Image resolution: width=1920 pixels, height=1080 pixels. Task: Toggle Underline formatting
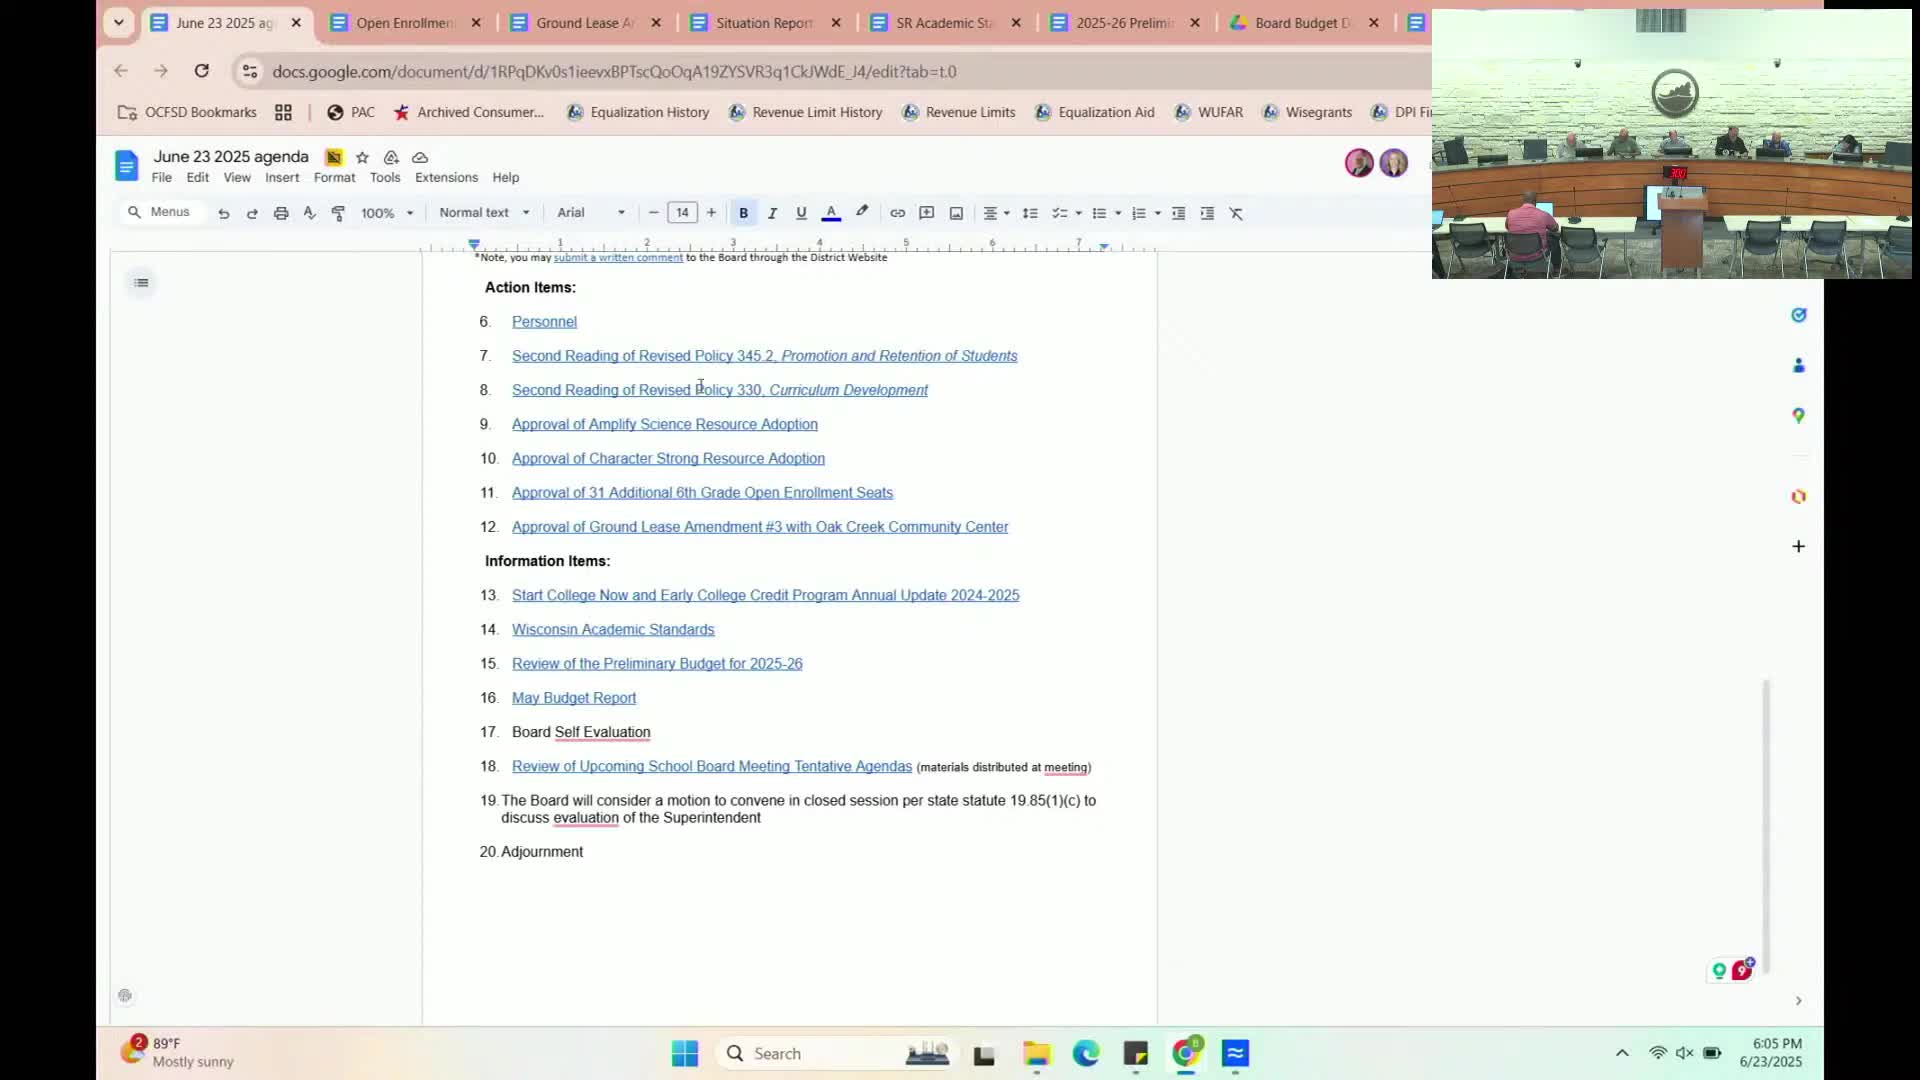[x=801, y=213]
